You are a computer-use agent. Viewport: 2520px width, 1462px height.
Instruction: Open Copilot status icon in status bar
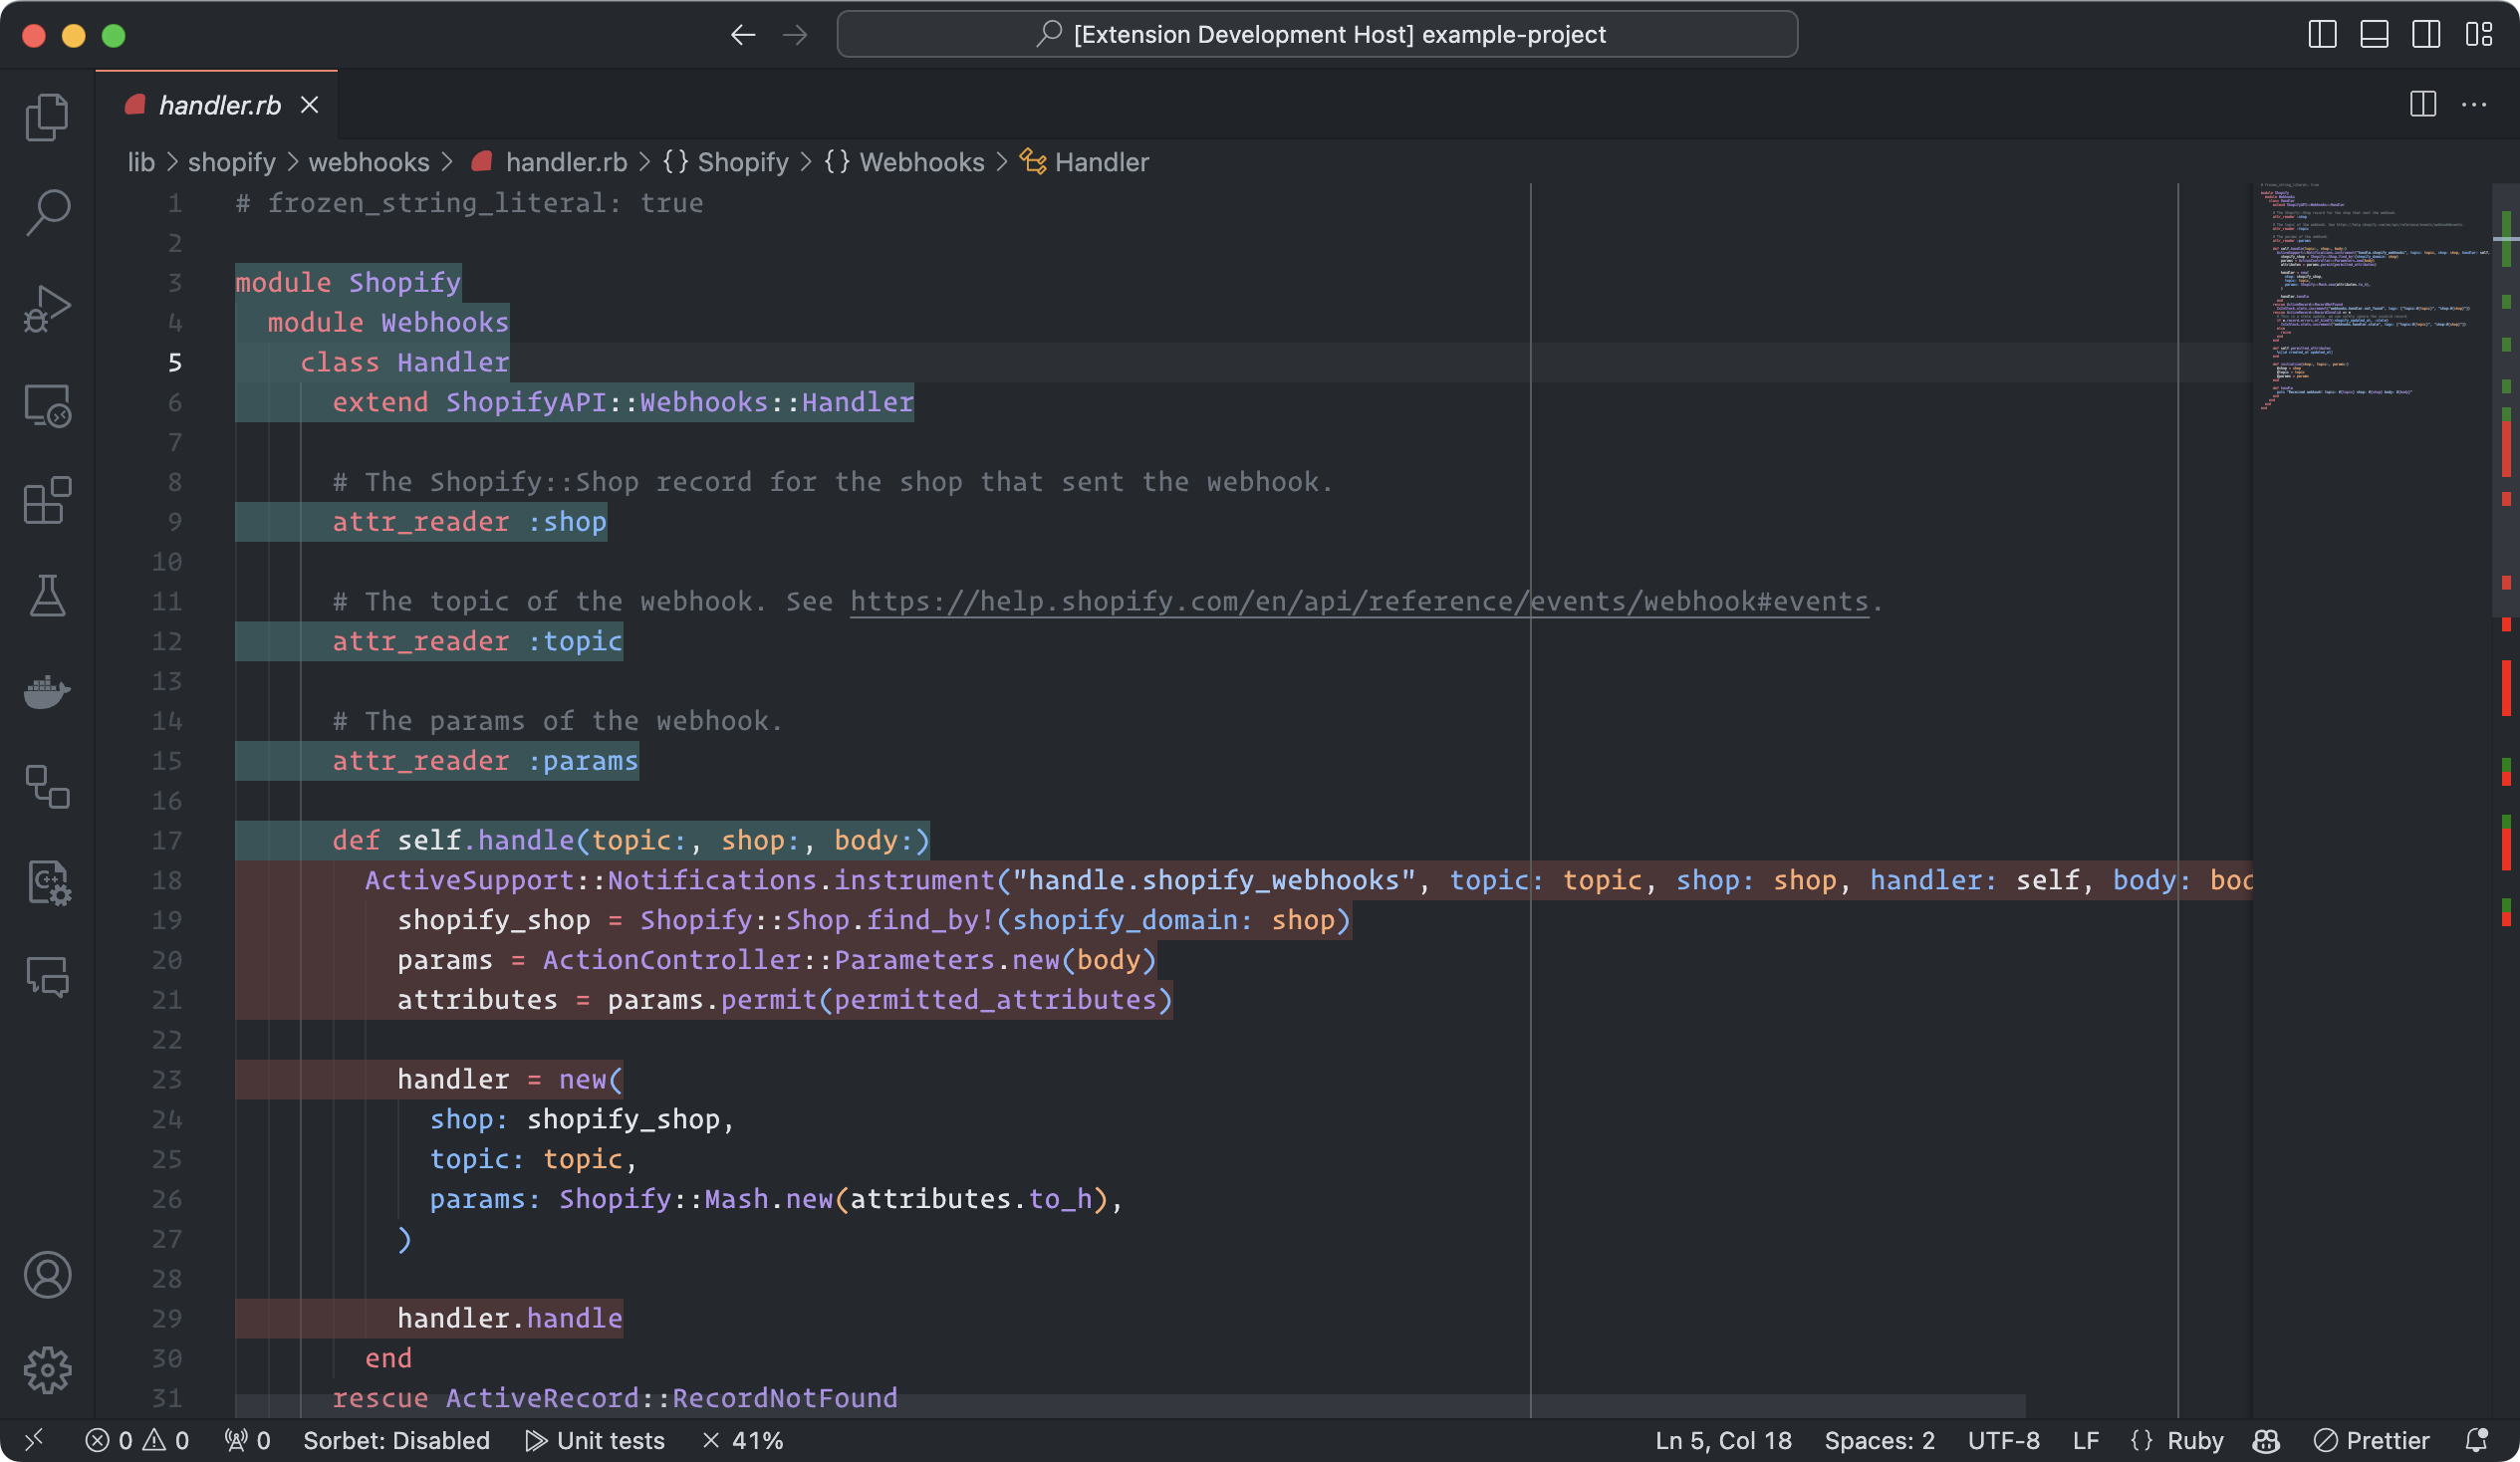click(2266, 1440)
